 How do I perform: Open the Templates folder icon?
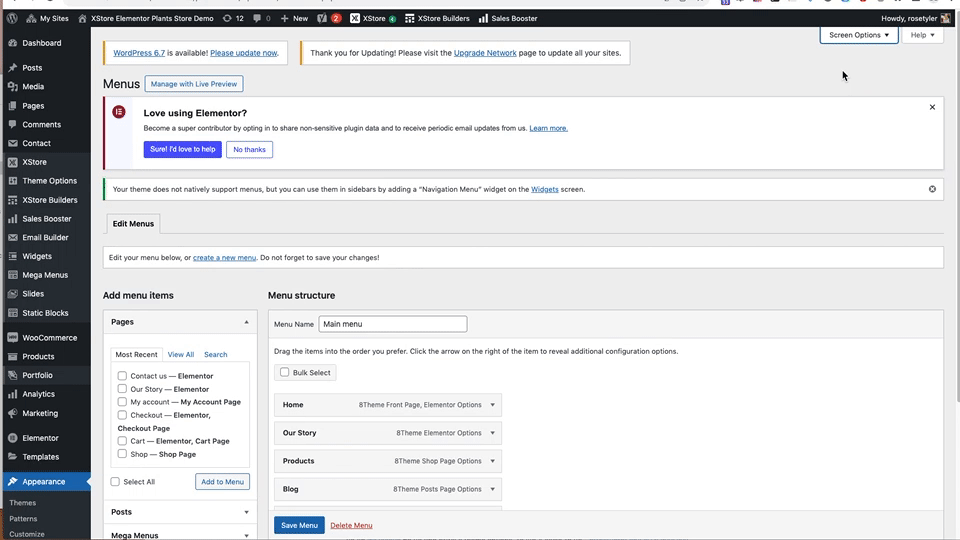point(13,457)
